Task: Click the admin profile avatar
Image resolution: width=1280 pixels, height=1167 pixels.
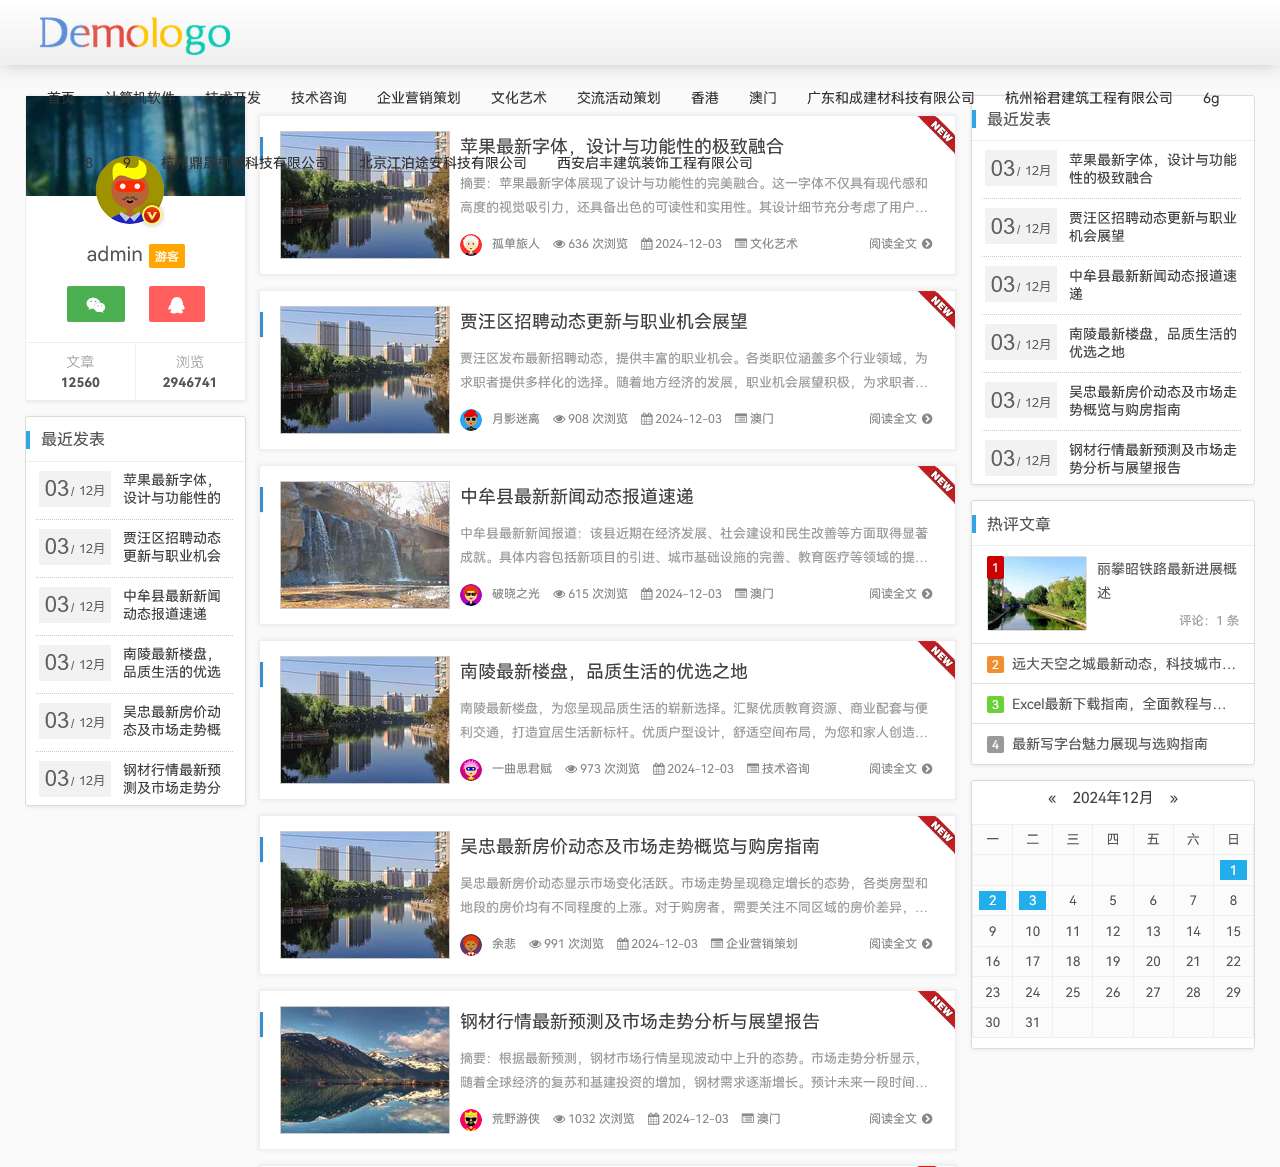Action: [129, 190]
